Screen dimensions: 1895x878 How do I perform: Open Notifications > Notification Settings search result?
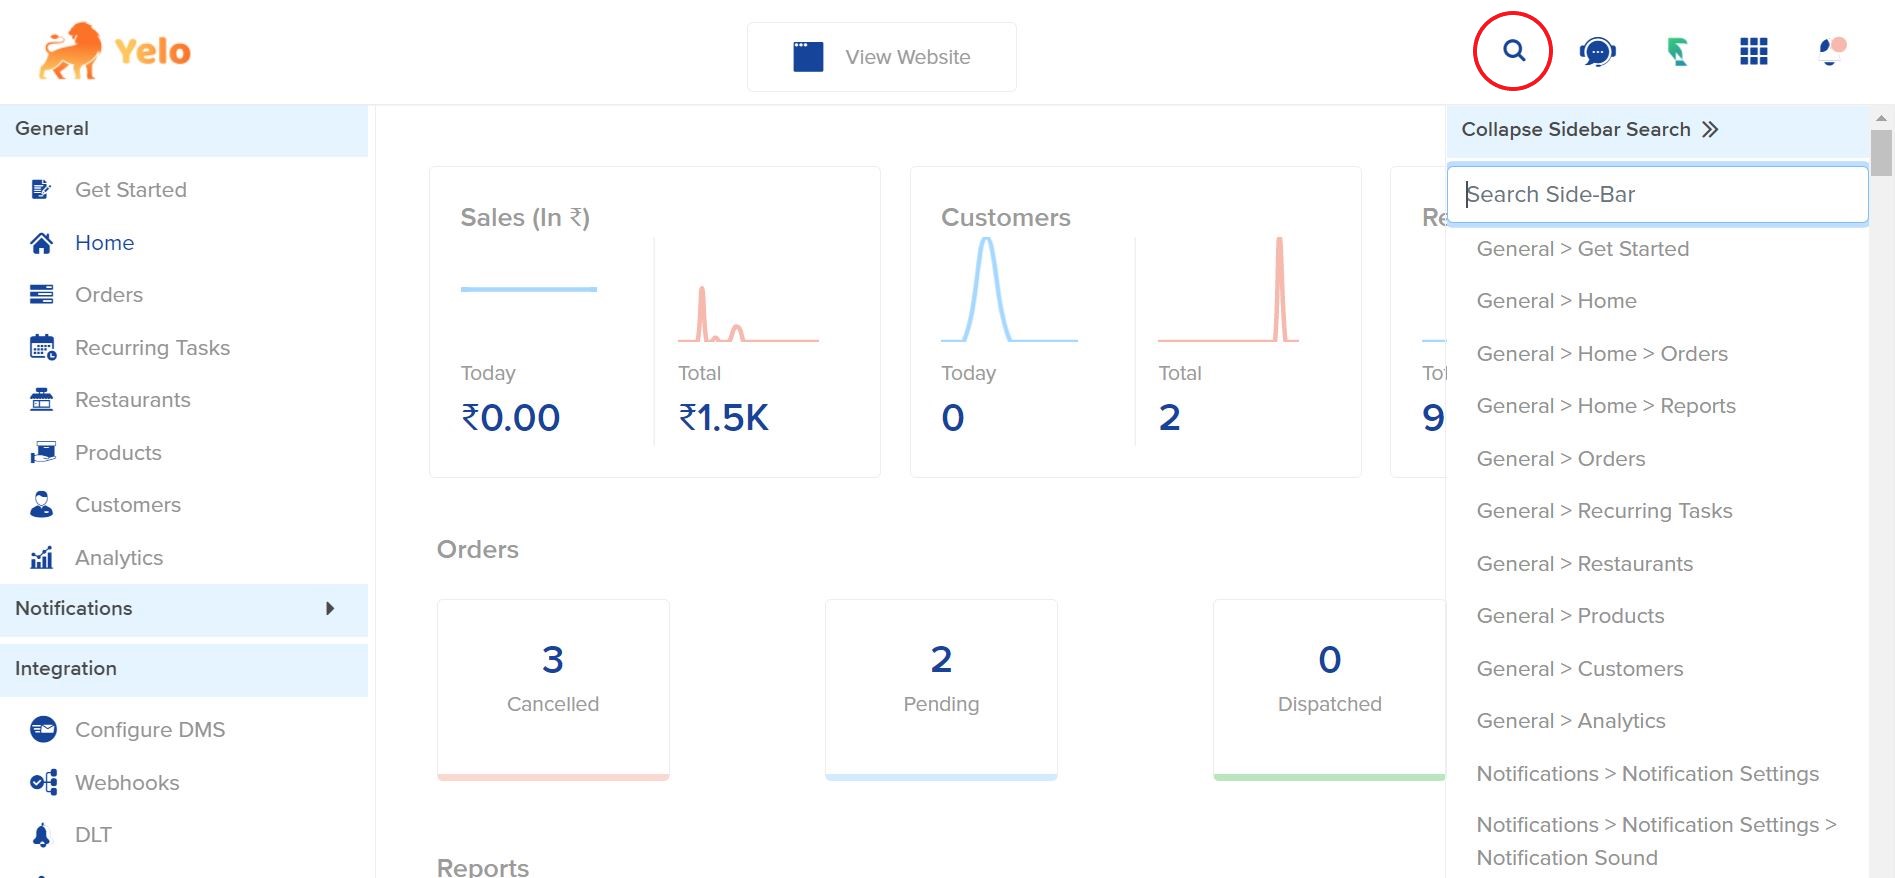click(1647, 774)
